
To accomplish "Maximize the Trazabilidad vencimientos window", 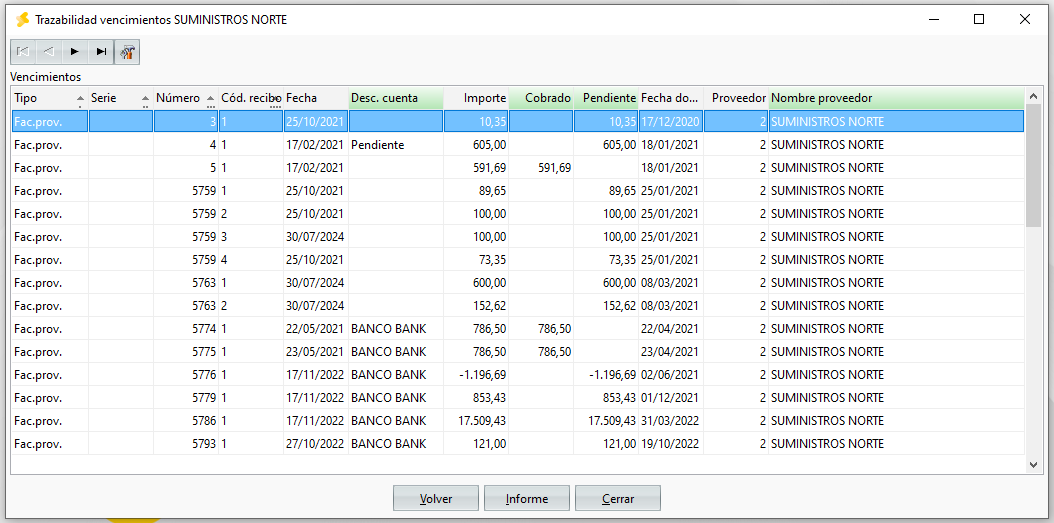I will [979, 19].
